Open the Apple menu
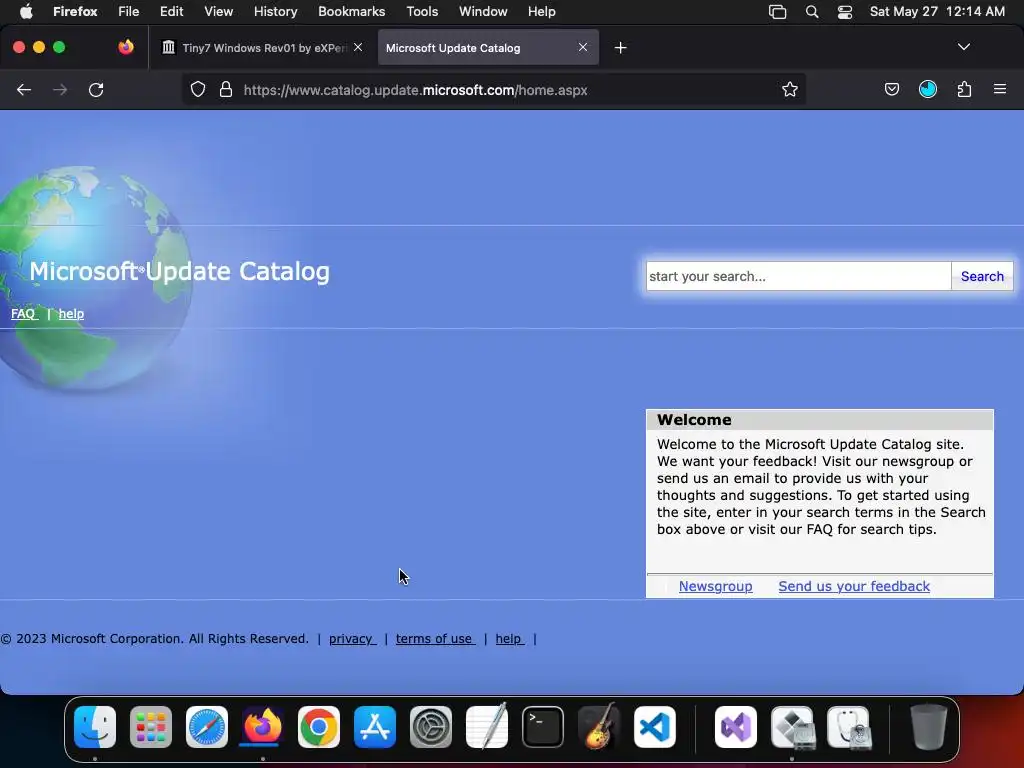Screen dimensions: 1024x768 (26, 12)
